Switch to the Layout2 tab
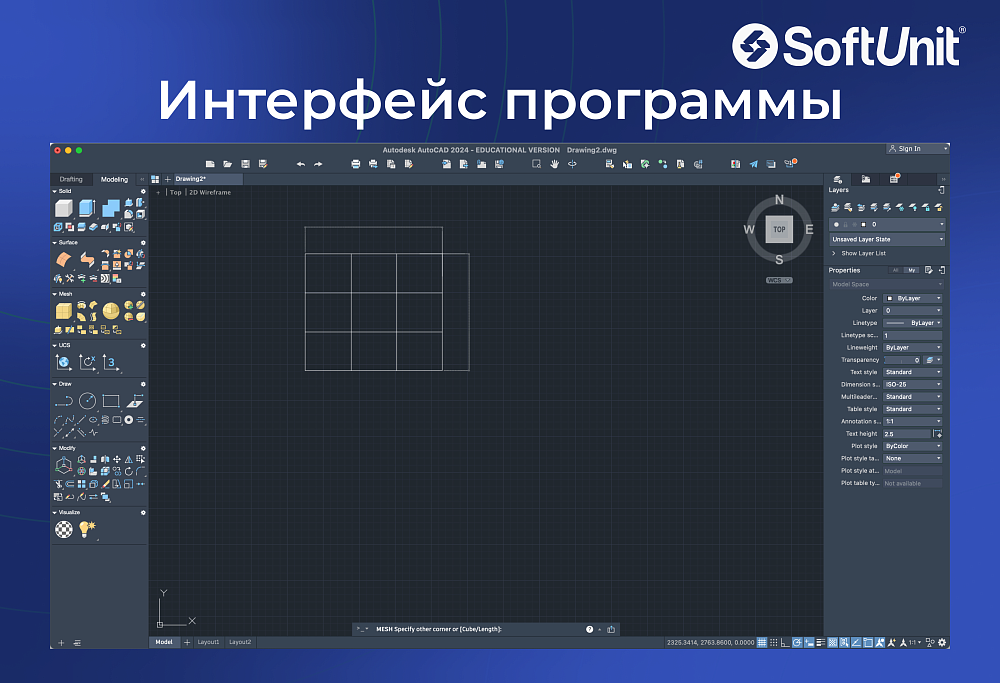This screenshot has width=1000, height=683. coord(240,642)
